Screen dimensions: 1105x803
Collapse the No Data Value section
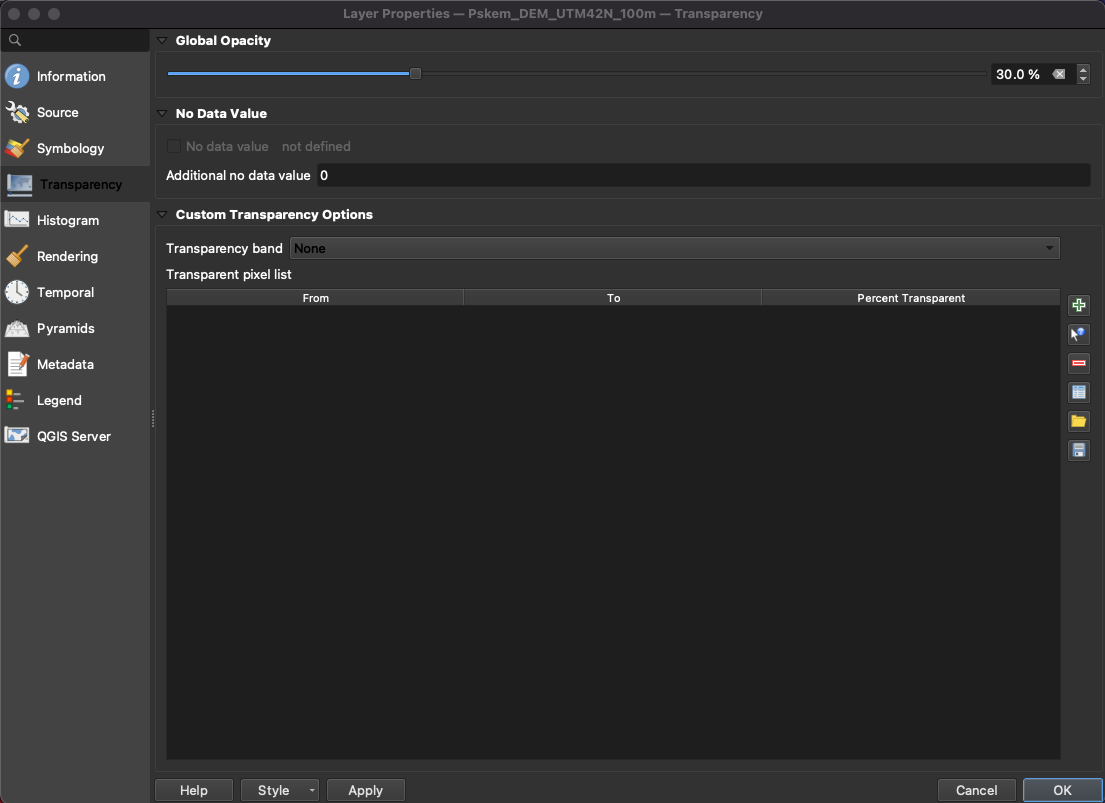click(x=163, y=114)
